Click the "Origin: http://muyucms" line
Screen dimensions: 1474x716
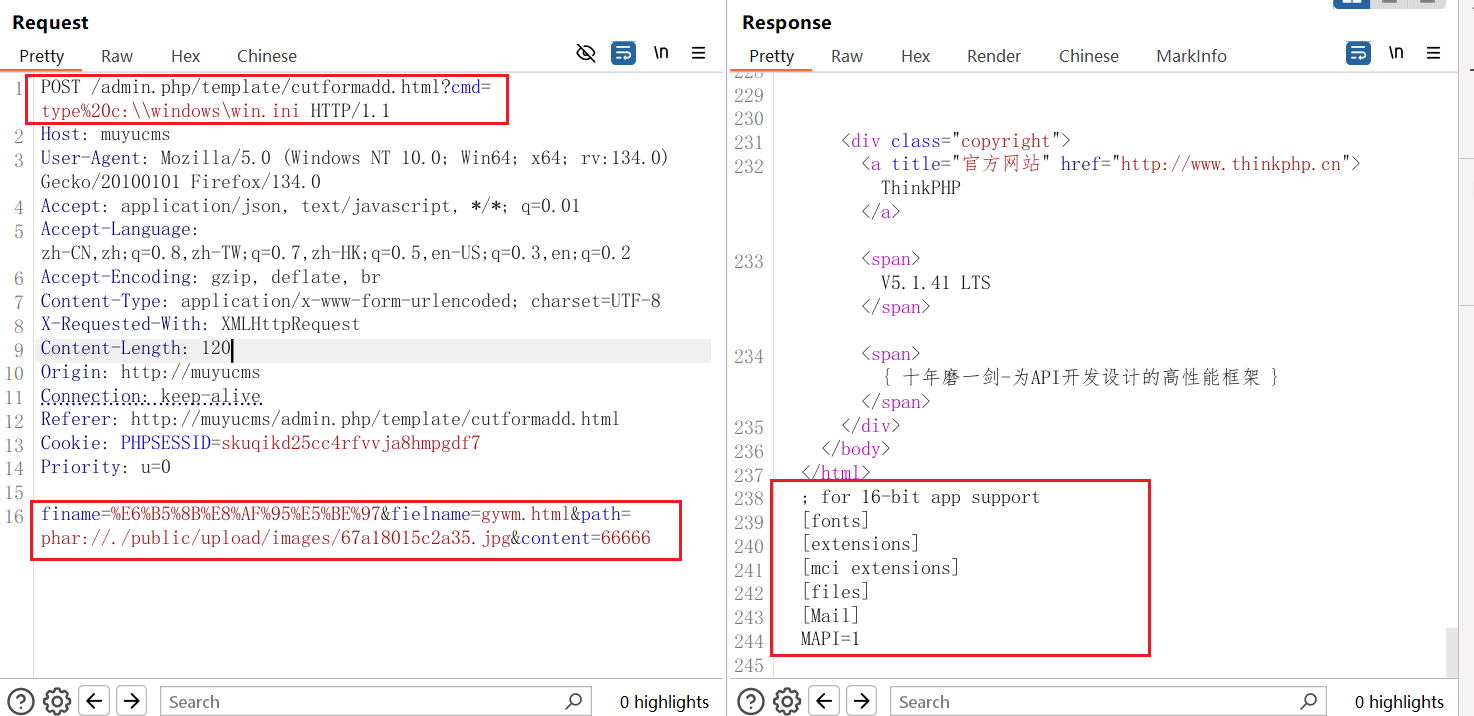(150, 372)
